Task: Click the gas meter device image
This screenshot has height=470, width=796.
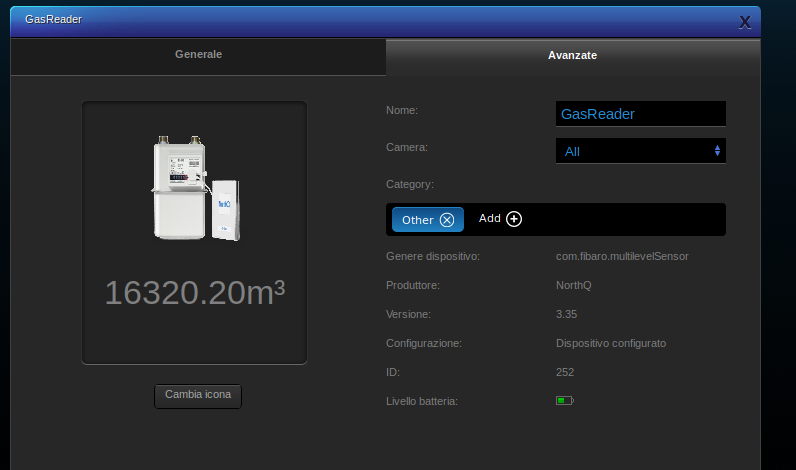Action: coord(196,188)
